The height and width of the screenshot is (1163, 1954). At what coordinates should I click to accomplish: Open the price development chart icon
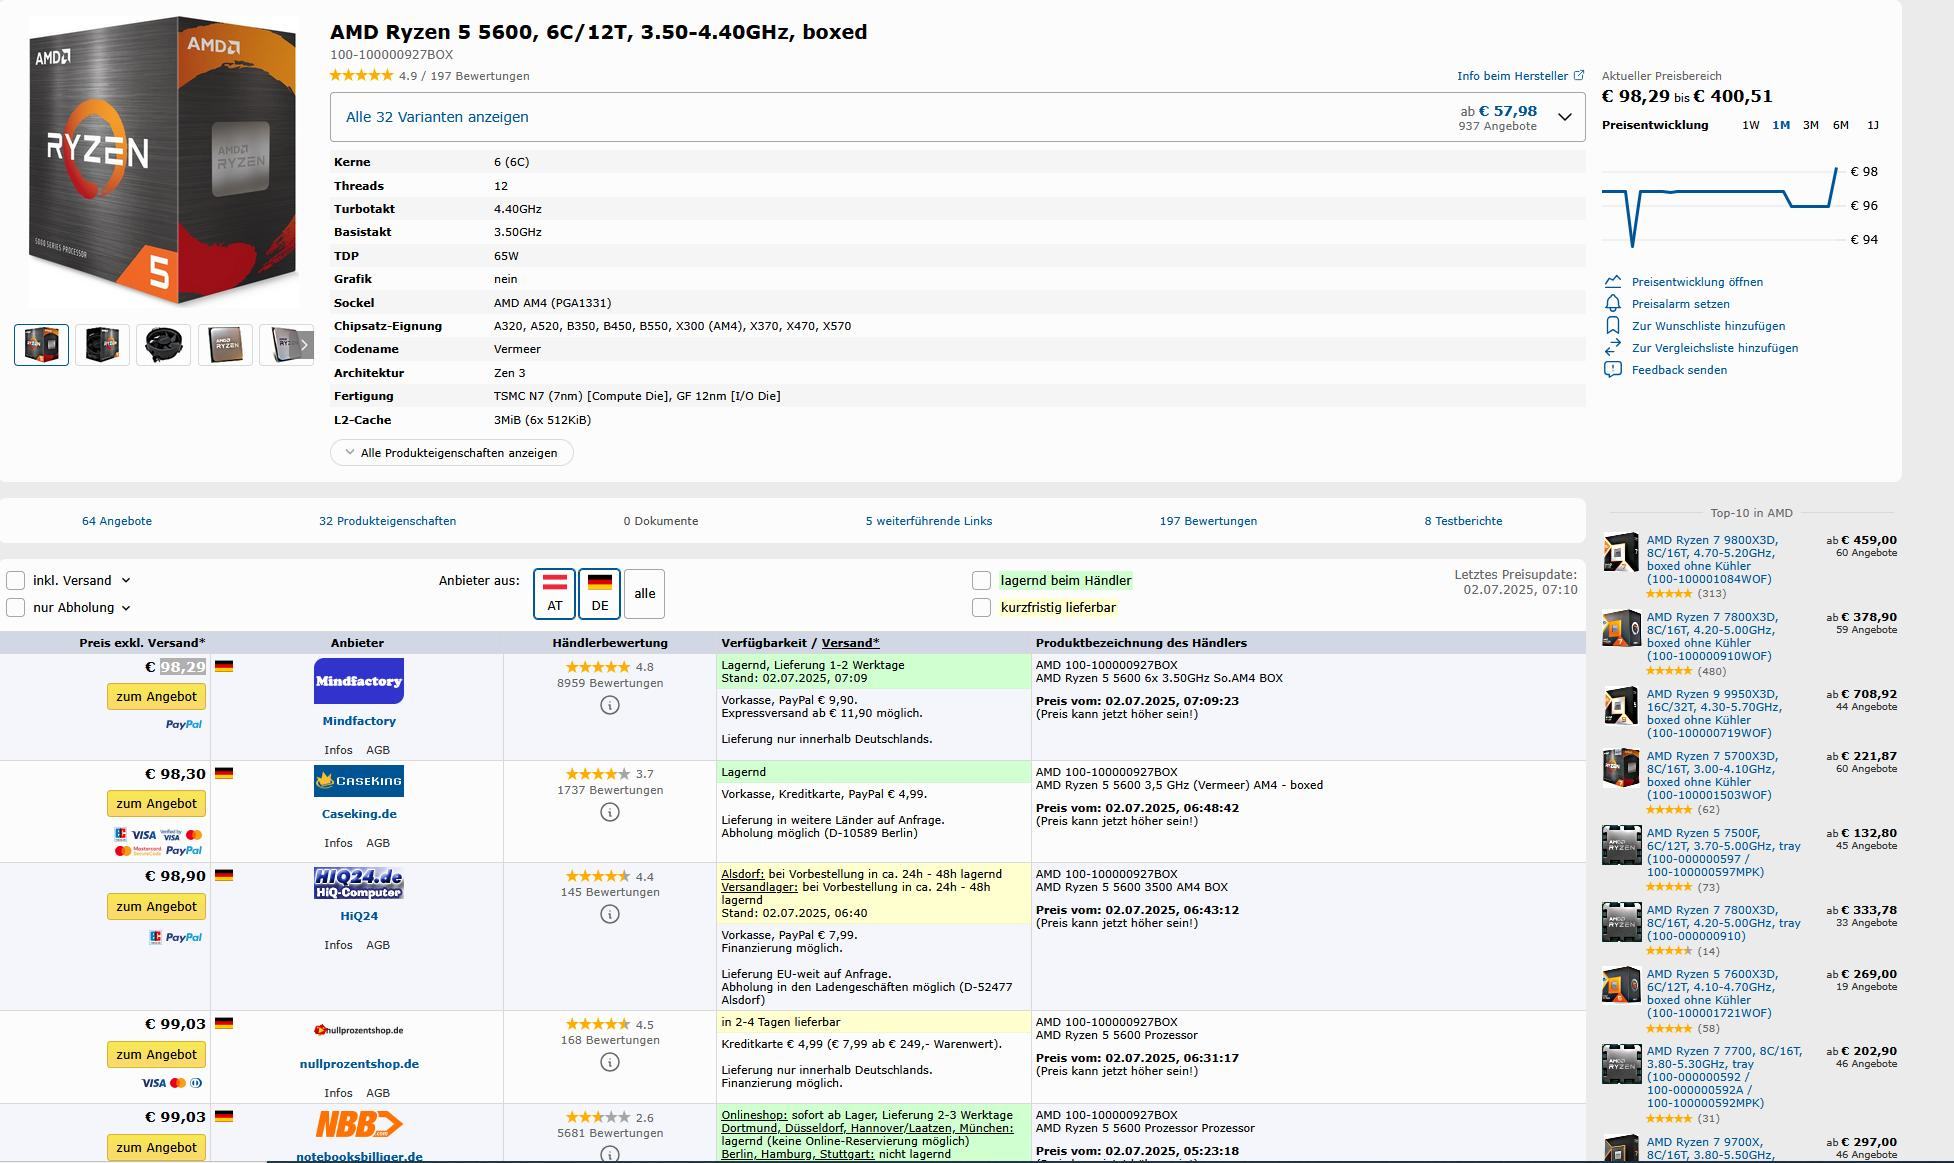click(1612, 281)
